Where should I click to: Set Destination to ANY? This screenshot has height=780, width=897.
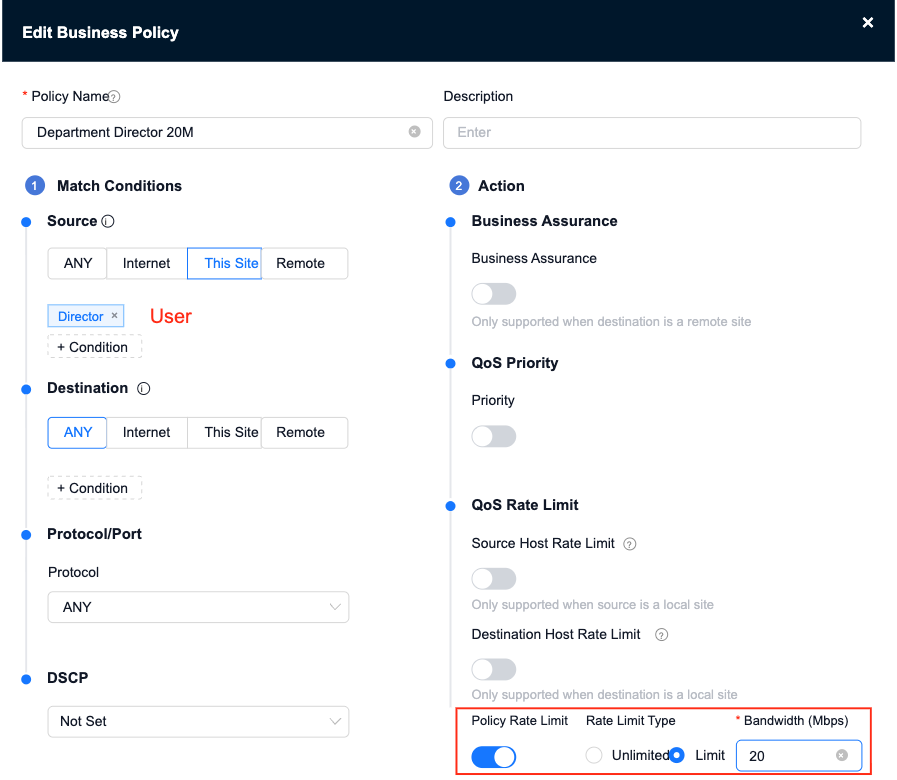coord(77,433)
